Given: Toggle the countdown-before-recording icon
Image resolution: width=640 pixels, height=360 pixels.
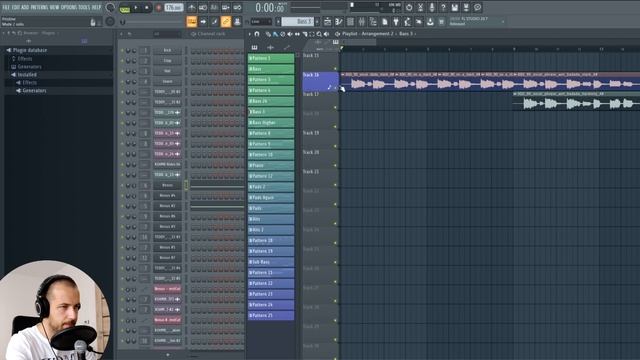Looking at the screenshot, I should [x=214, y=7].
